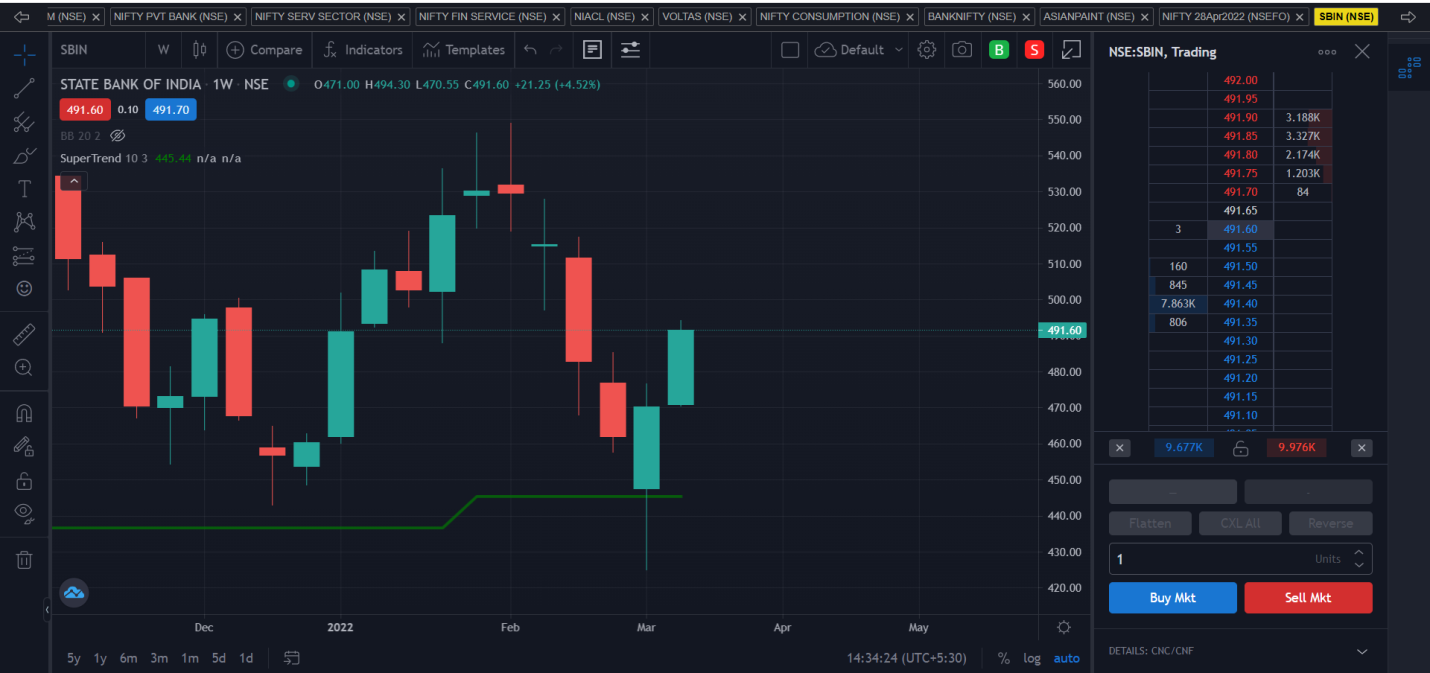This screenshot has width=1430, height=673.
Task: Click the Buy Mkt button
Action: click(1172, 598)
